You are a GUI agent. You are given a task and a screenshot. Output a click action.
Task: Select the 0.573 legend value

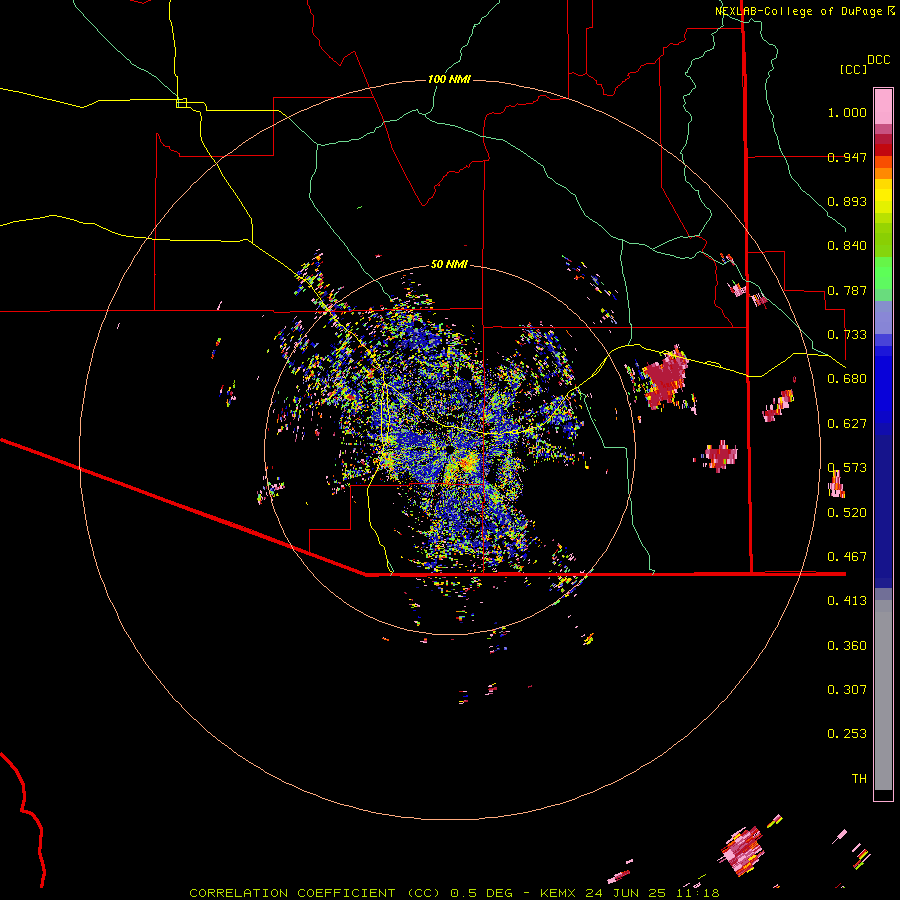pos(847,468)
